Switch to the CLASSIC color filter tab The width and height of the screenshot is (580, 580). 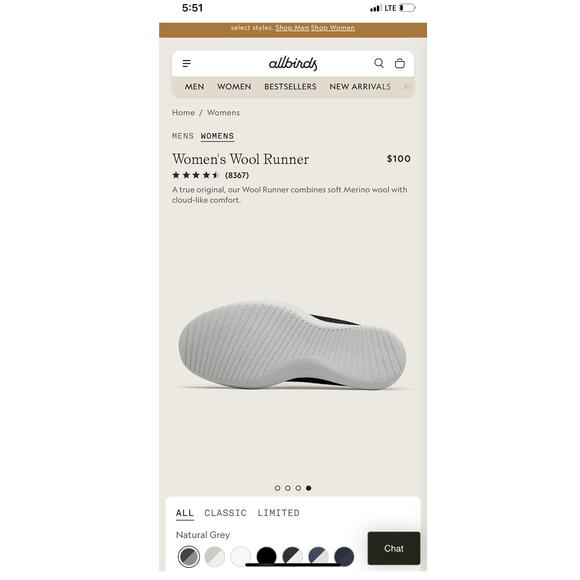pyautogui.click(x=226, y=513)
